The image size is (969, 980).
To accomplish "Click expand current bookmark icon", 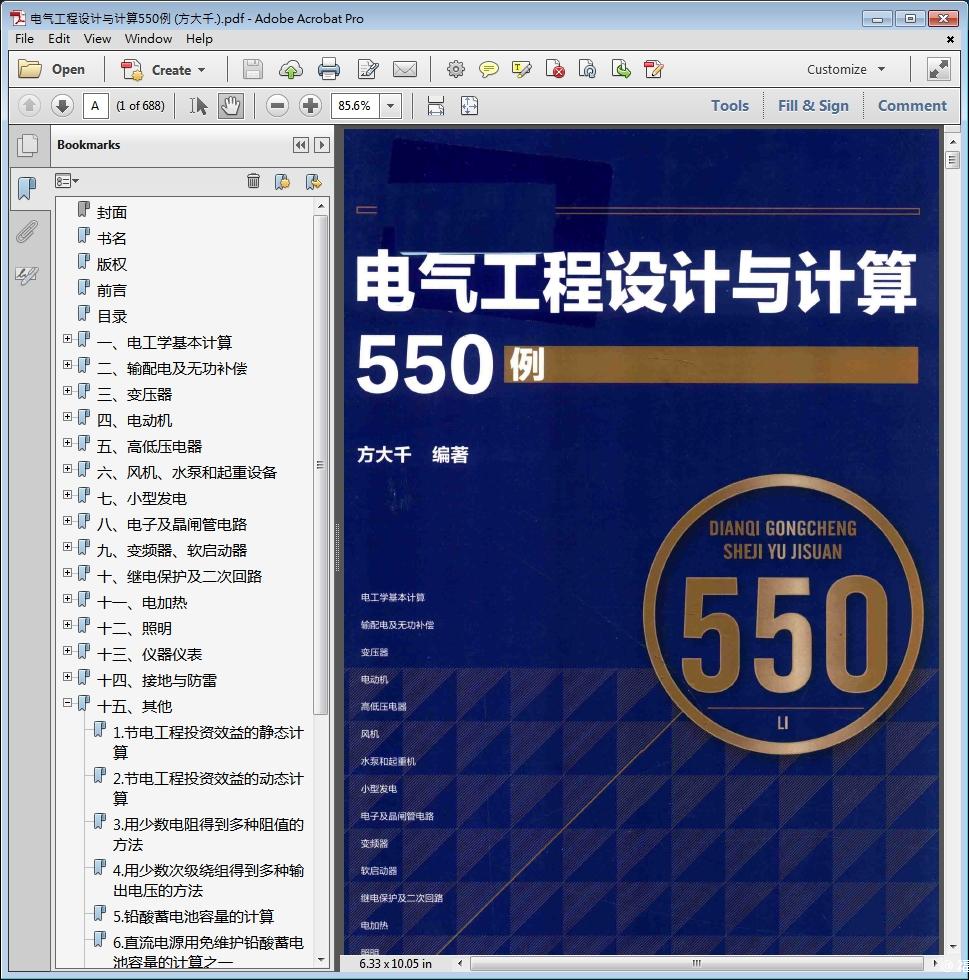I will click(x=313, y=181).
